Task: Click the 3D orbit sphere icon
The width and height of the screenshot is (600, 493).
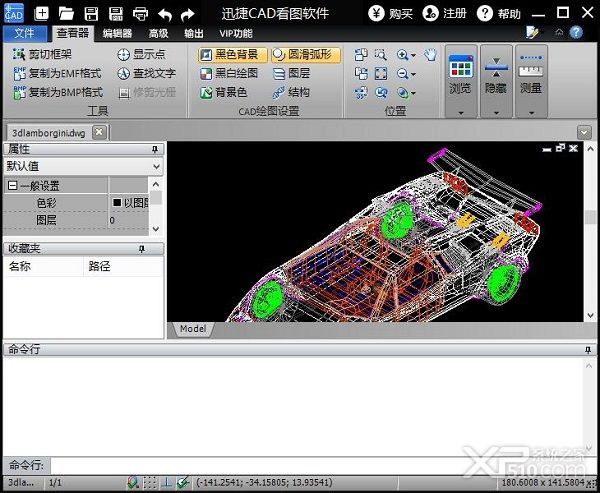Action: pos(403,93)
